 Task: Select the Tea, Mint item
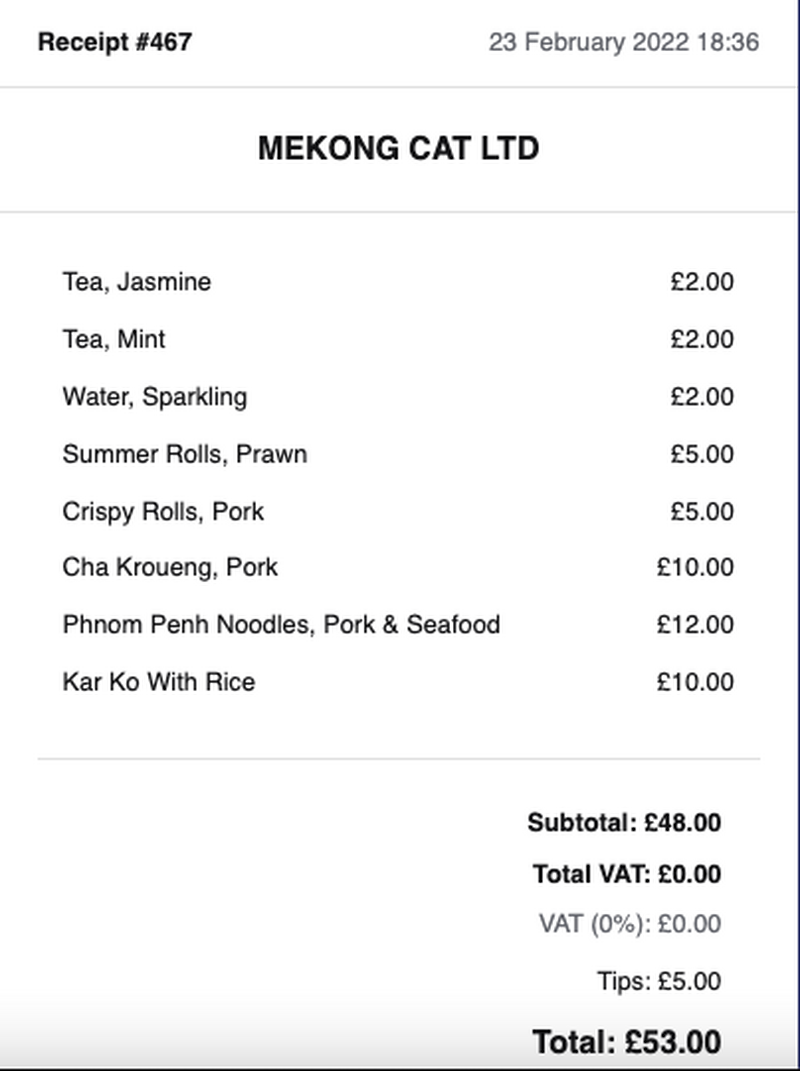[114, 339]
